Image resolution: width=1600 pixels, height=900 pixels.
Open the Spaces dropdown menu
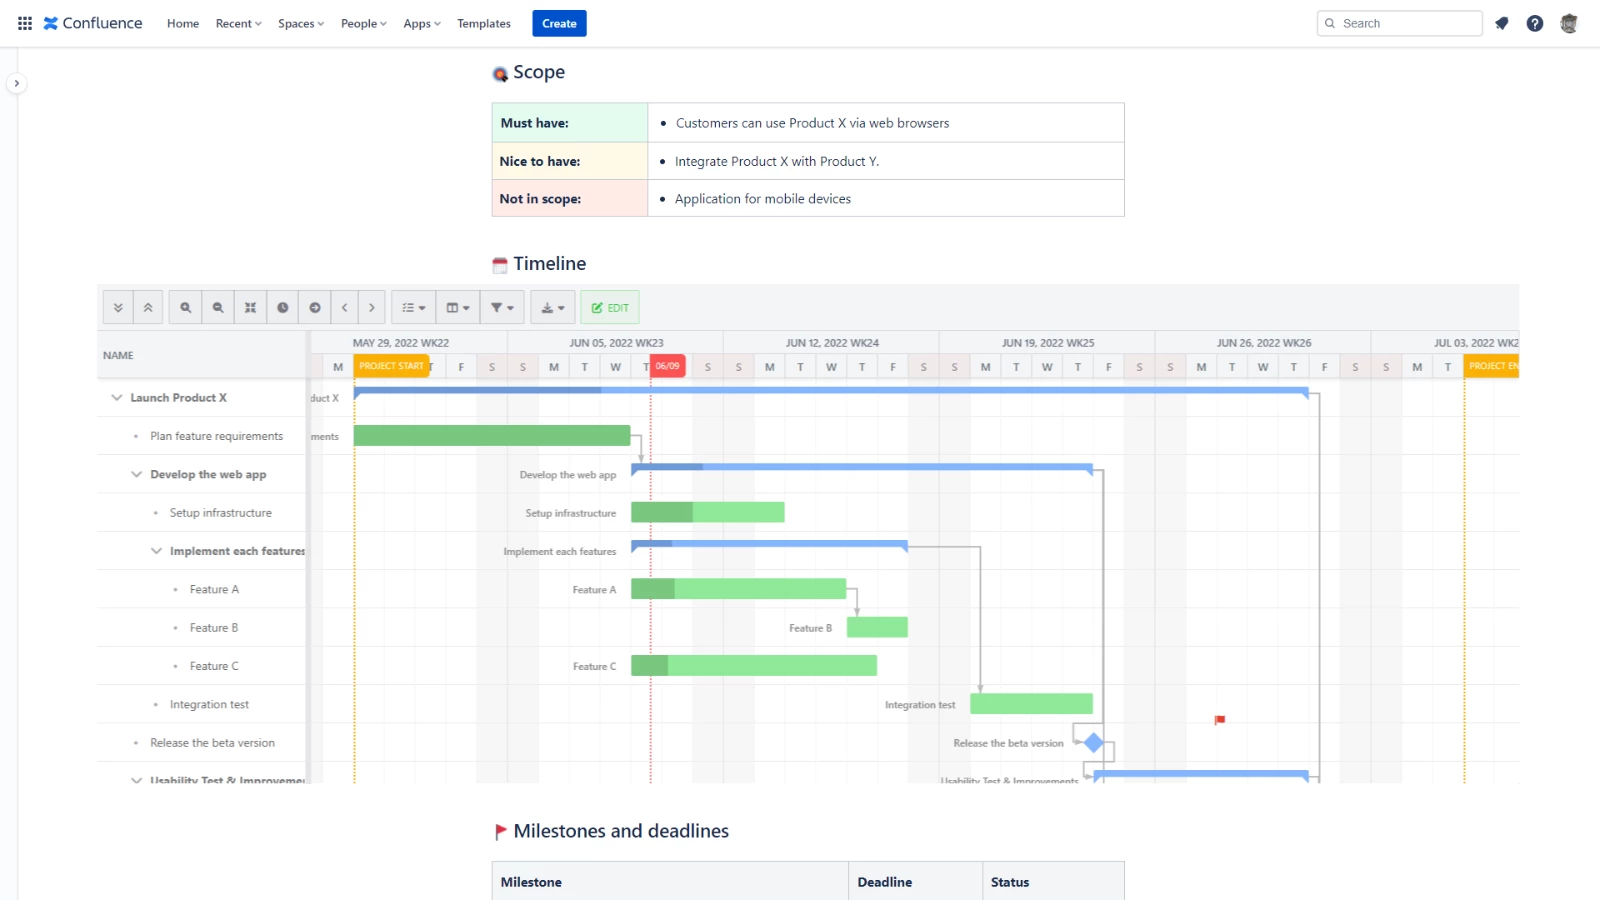coord(300,23)
